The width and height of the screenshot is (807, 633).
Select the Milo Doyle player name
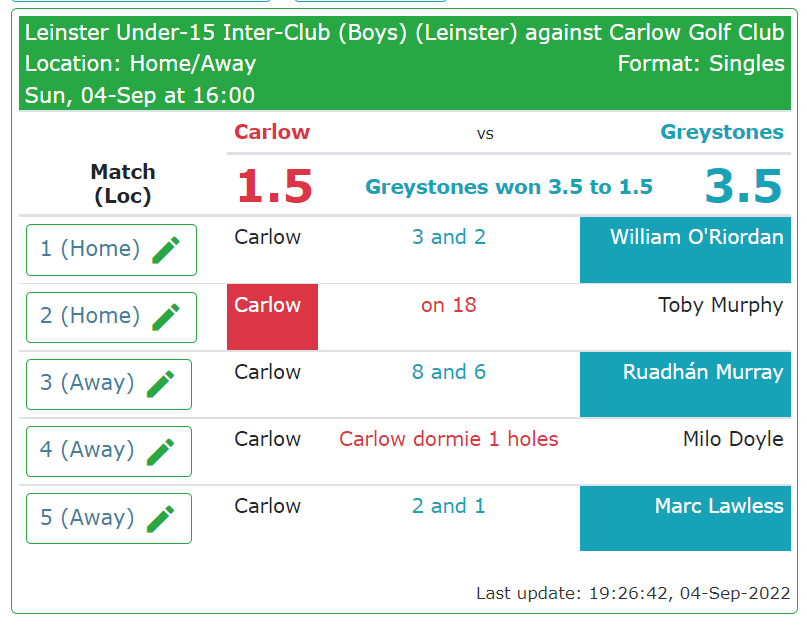(733, 439)
